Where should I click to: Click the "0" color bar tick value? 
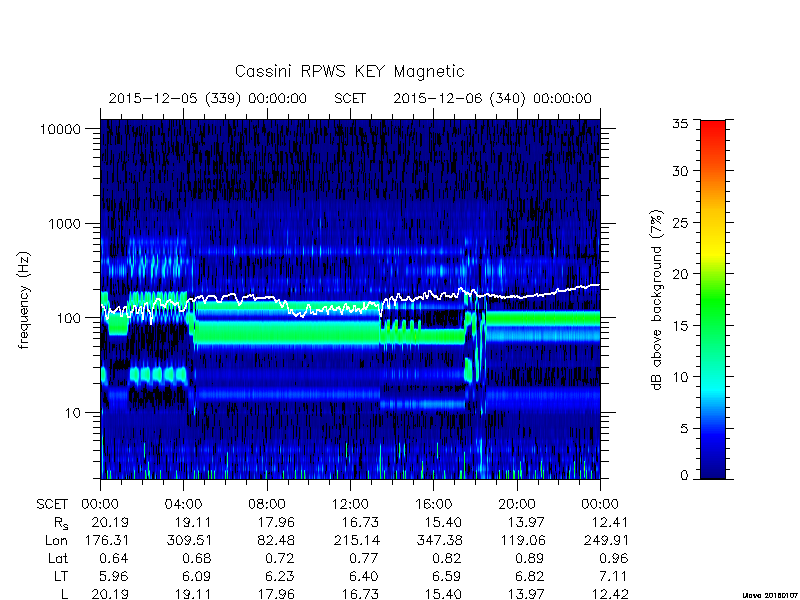tap(684, 475)
